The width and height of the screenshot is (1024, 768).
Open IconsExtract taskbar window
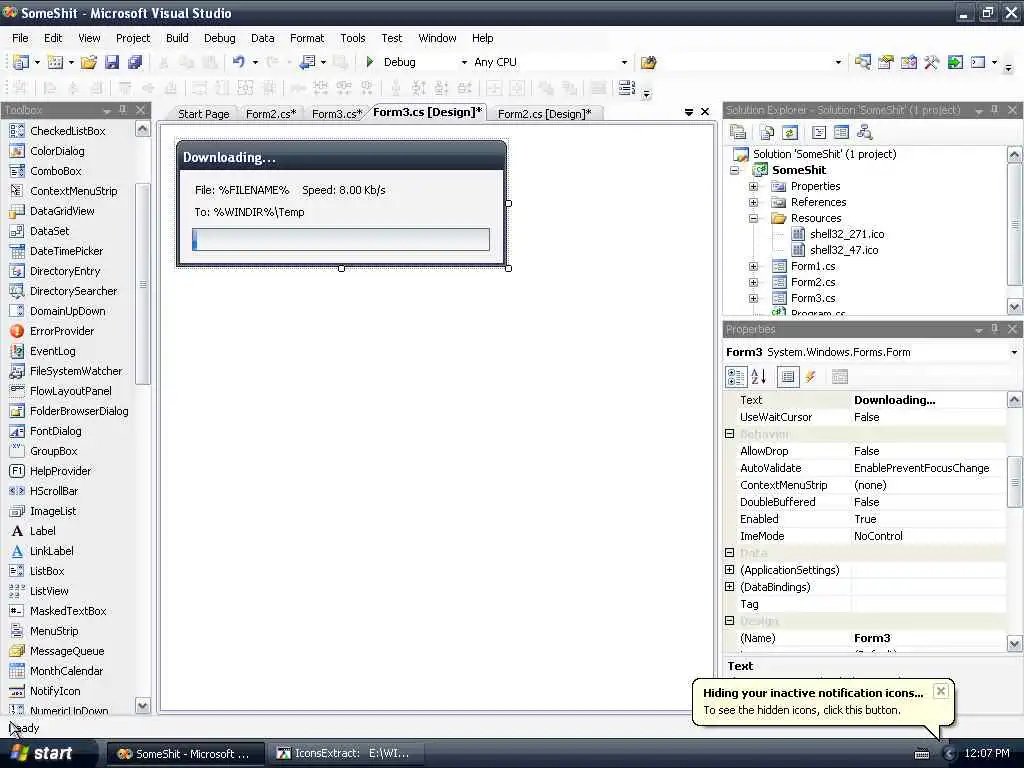[x=344, y=753]
